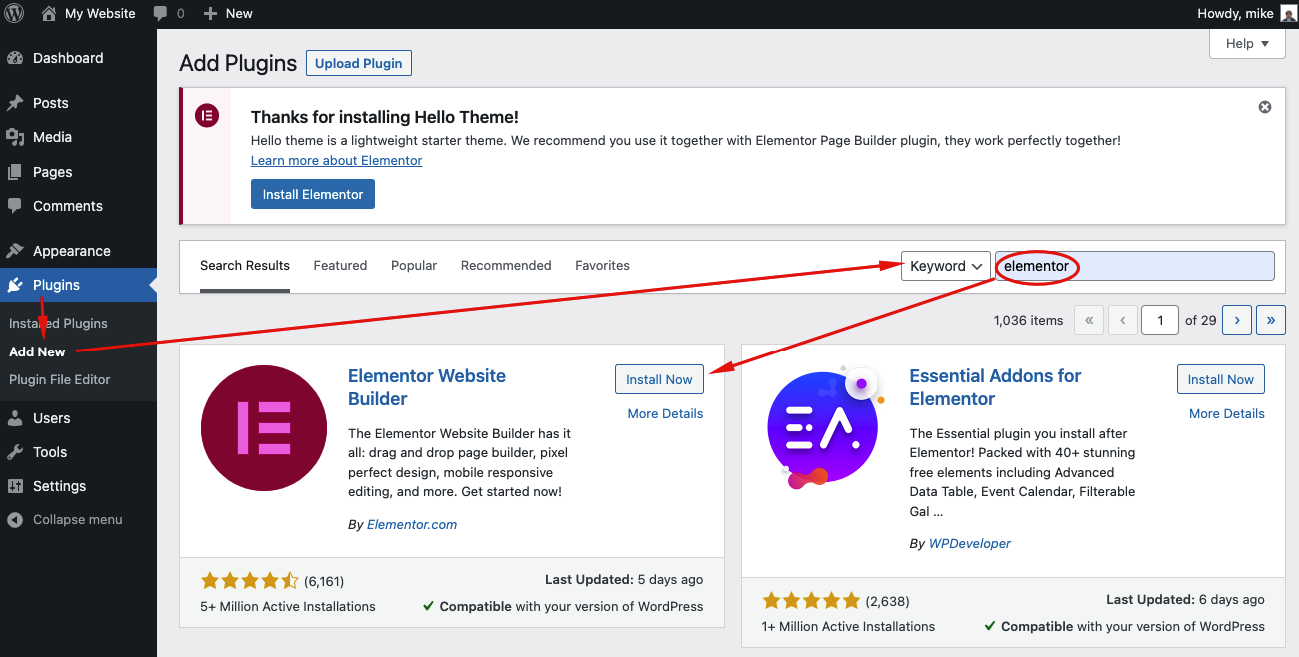Expand the Help panel

[1247, 44]
